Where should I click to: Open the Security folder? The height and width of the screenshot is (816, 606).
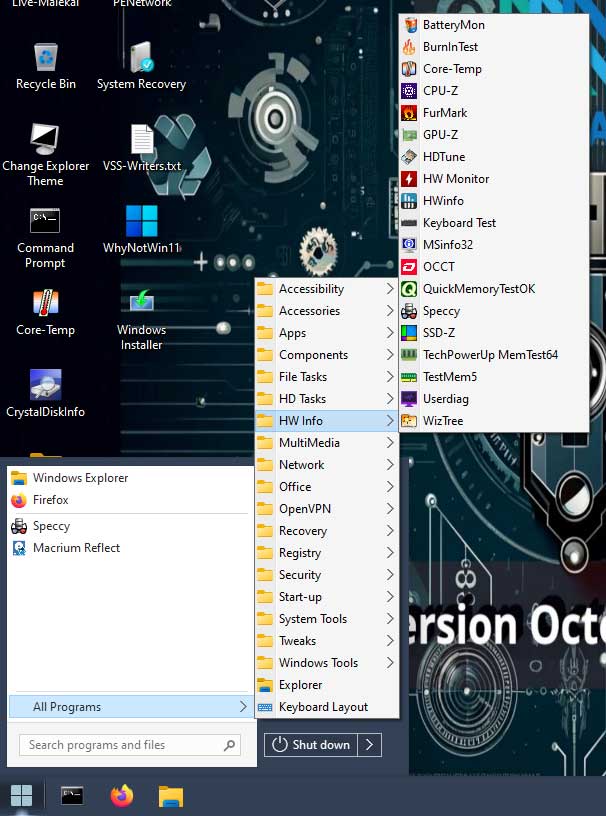click(x=327, y=575)
